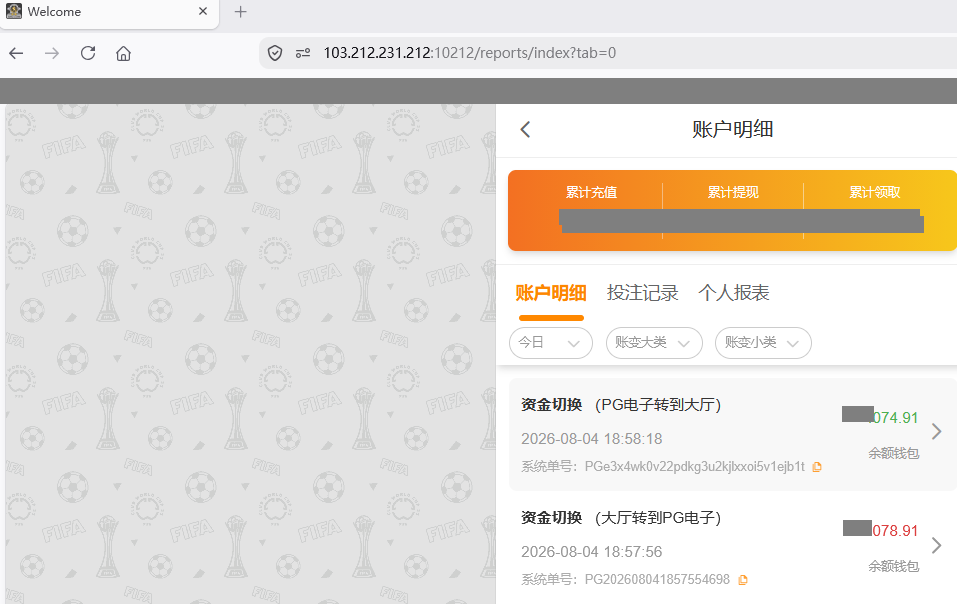
Task: Open a new browser tab with plus
Action: point(240,12)
